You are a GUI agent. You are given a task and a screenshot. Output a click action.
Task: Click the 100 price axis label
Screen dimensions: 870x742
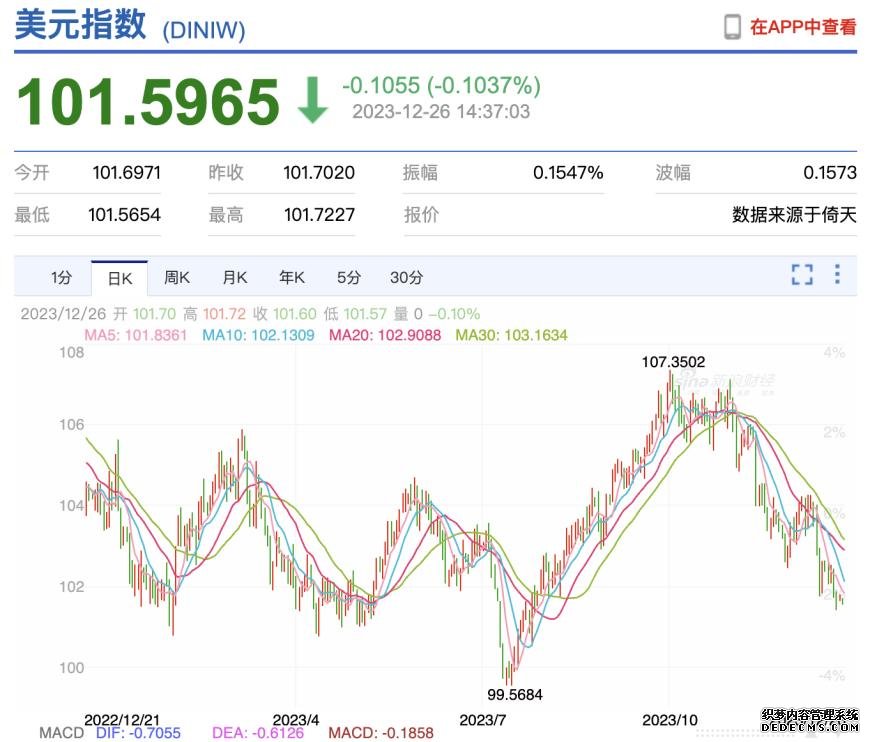point(72,668)
